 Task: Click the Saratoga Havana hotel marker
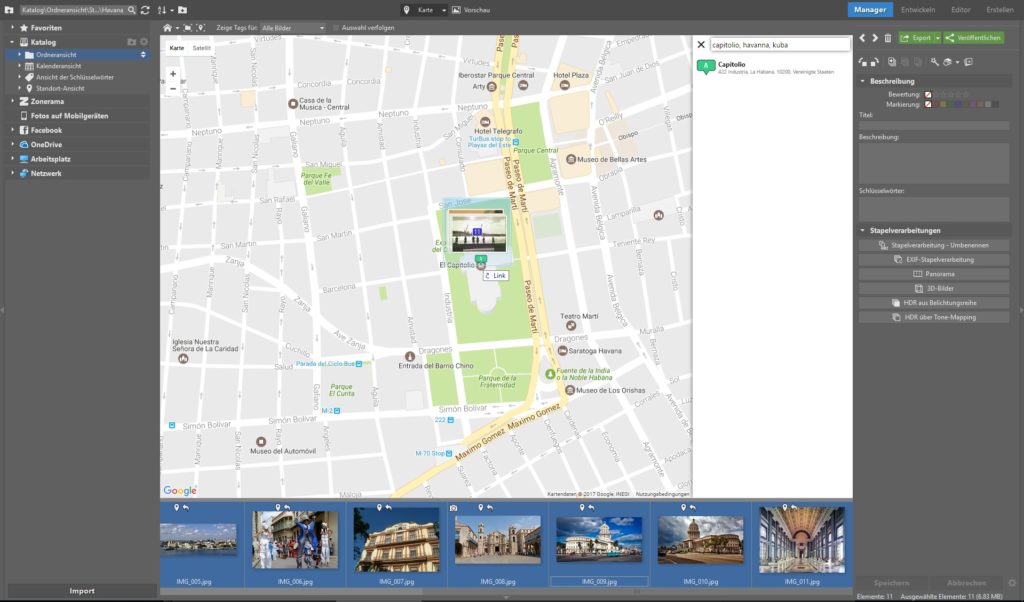(562, 351)
